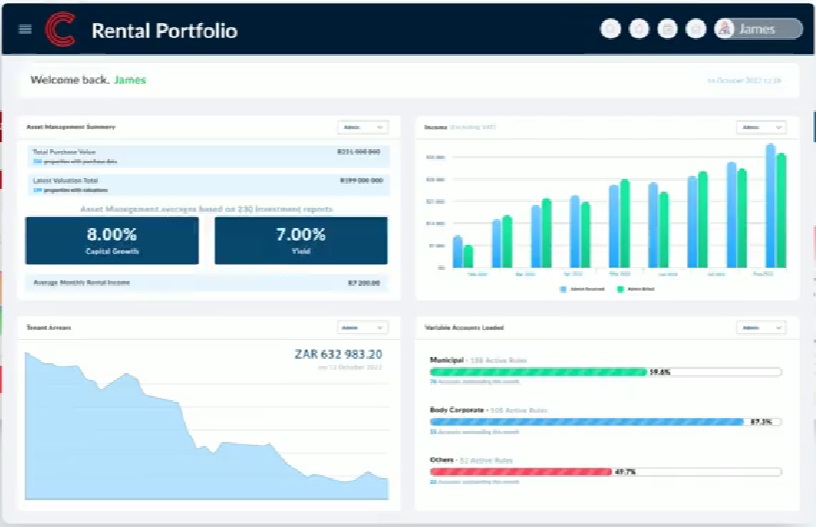Toggle the Admin Billed legend item

637,289
